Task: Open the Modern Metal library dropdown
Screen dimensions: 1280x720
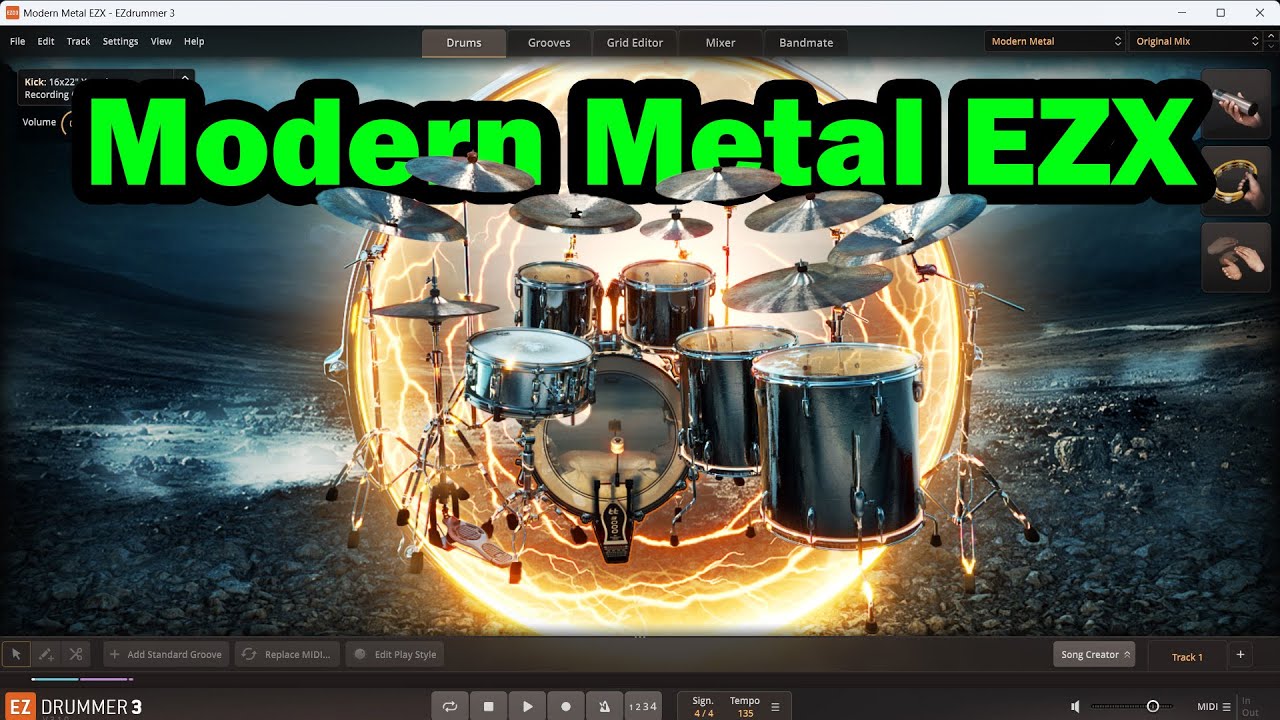Action: 1055,41
